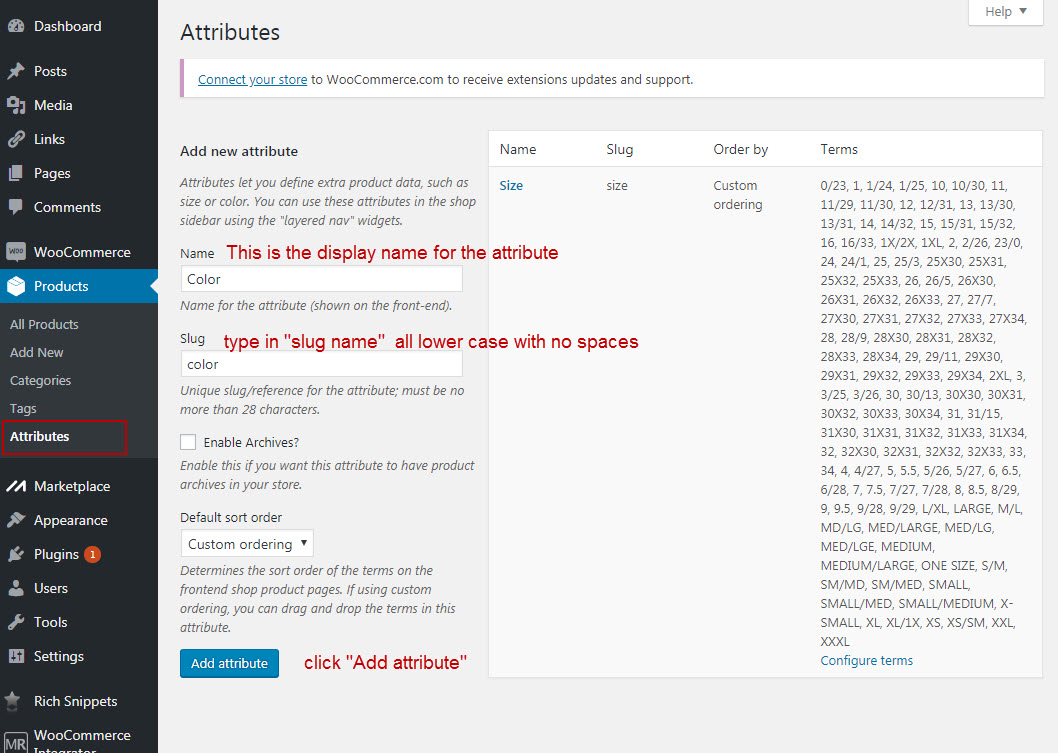Image resolution: width=1058 pixels, height=753 pixels.
Task: Click the Order by column header
Action: coord(740,149)
